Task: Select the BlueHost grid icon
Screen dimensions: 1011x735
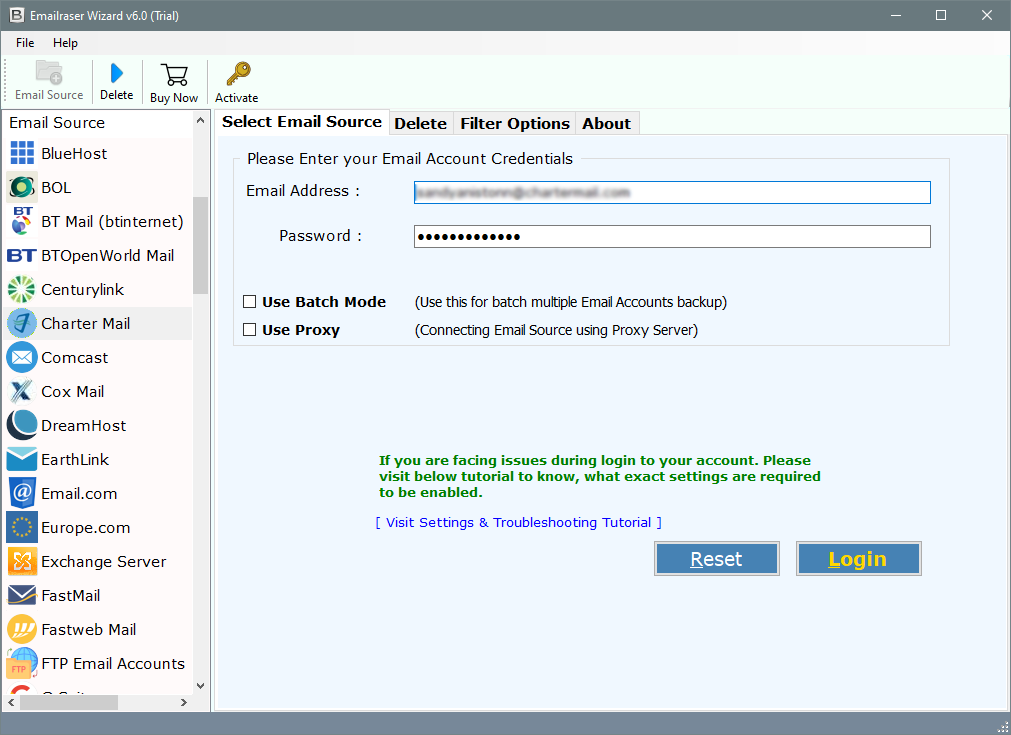Action: pos(22,153)
